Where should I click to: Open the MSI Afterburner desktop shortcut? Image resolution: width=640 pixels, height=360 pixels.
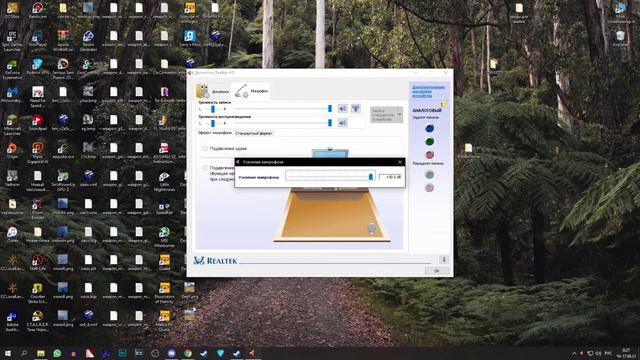[164, 237]
